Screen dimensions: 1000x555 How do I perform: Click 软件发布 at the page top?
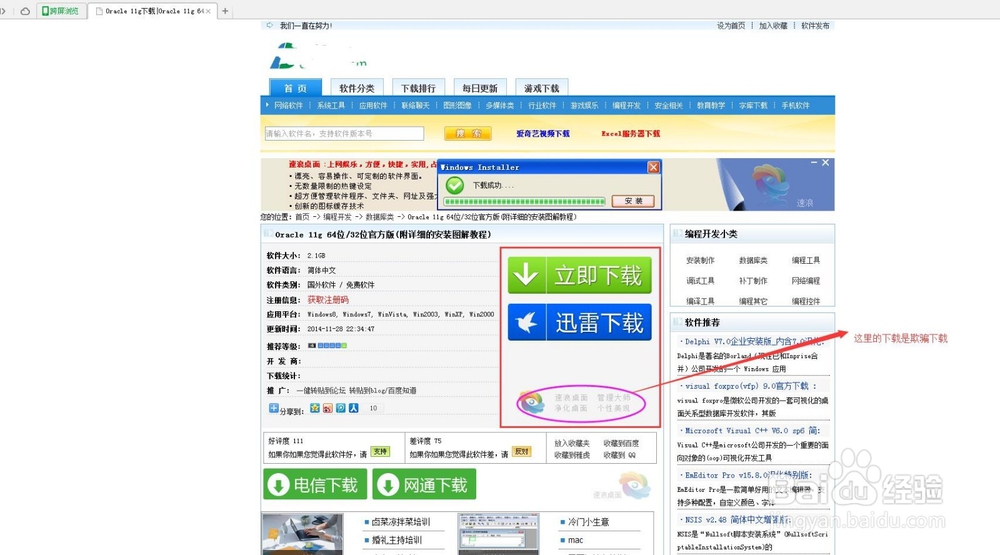[815, 26]
